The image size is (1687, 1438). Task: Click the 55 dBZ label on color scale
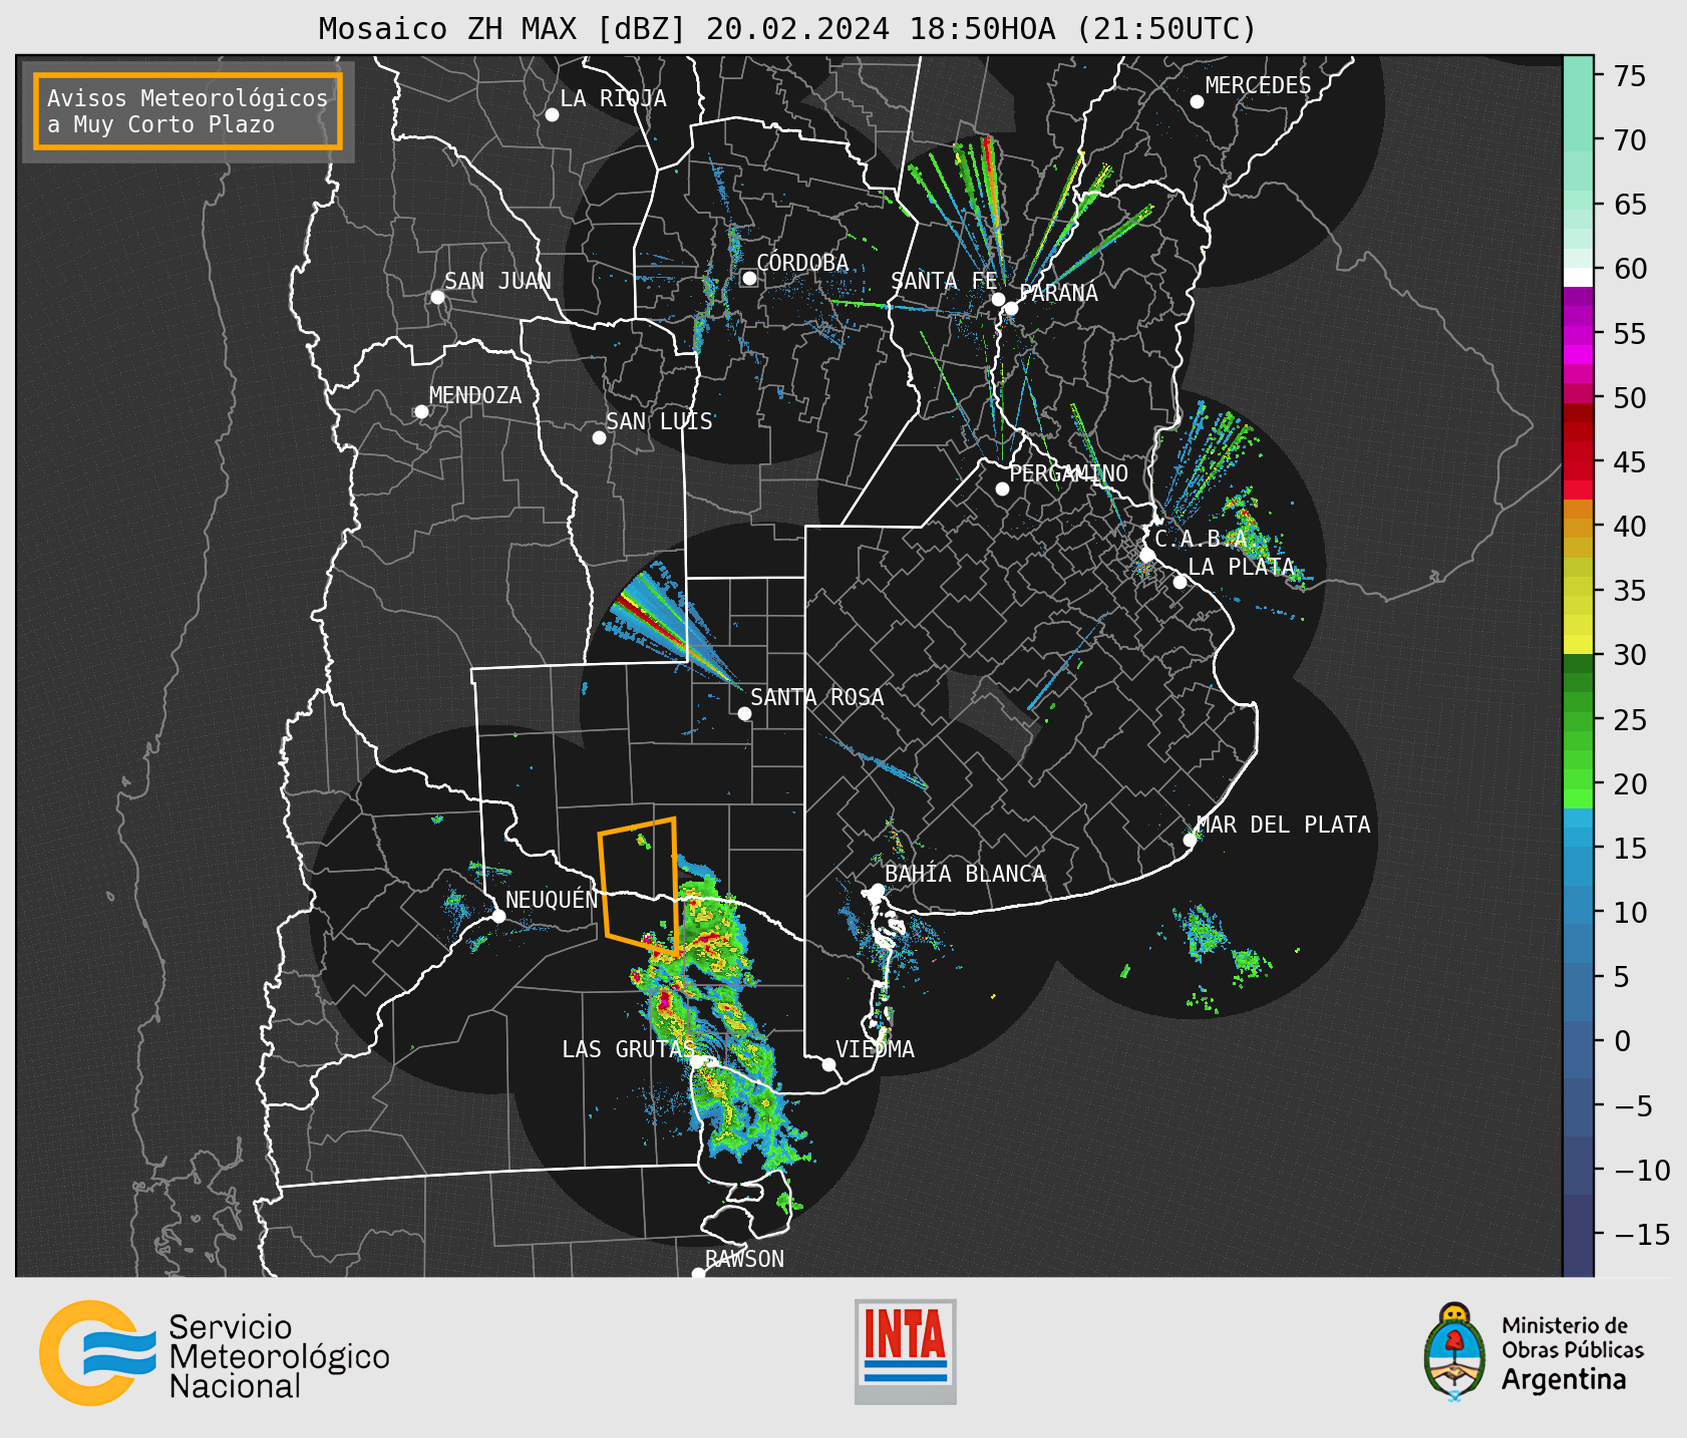(x=1630, y=334)
